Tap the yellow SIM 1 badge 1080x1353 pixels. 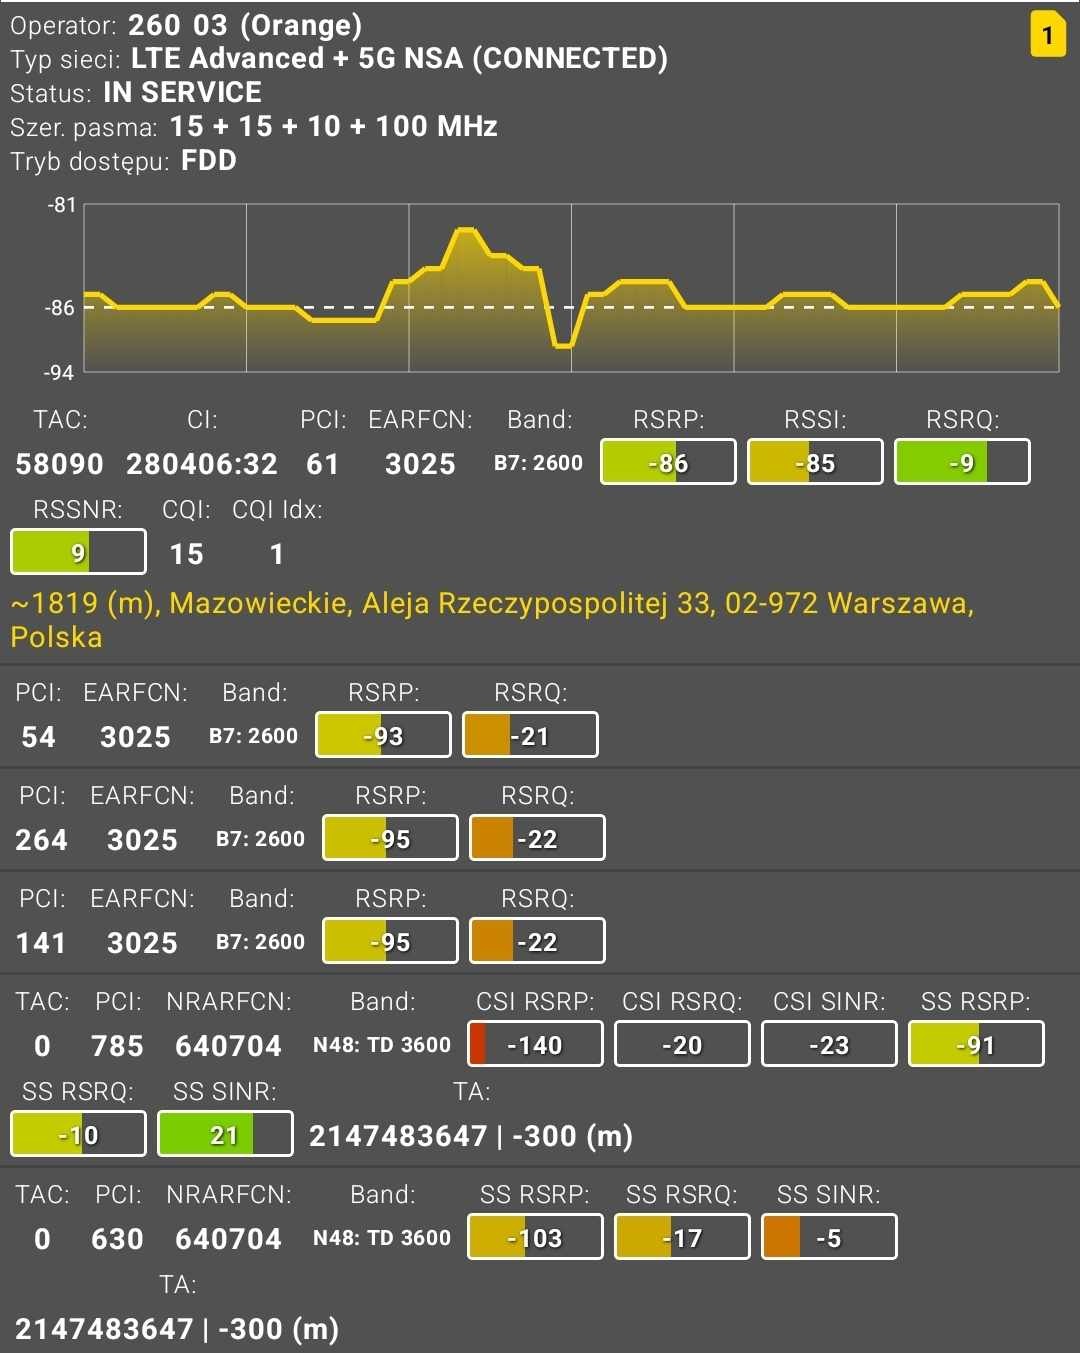[1047, 34]
